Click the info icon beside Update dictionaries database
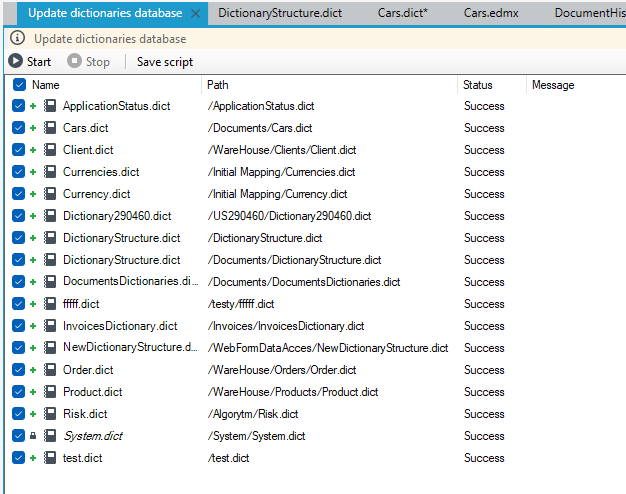 (17, 38)
